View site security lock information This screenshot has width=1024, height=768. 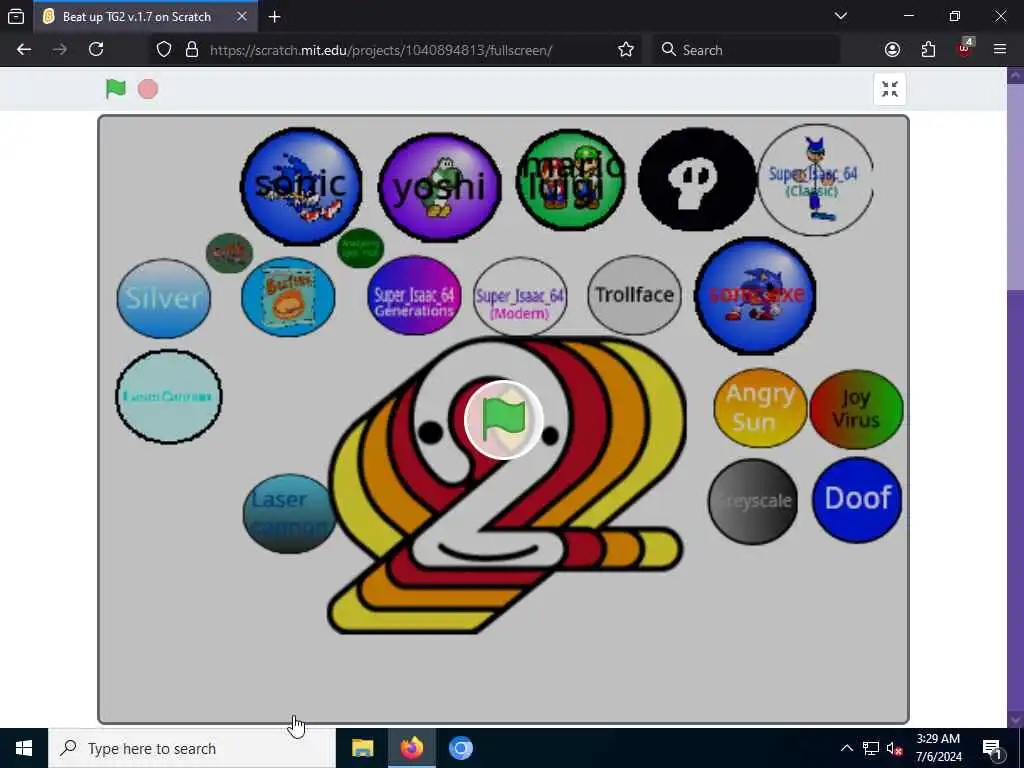(x=191, y=50)
